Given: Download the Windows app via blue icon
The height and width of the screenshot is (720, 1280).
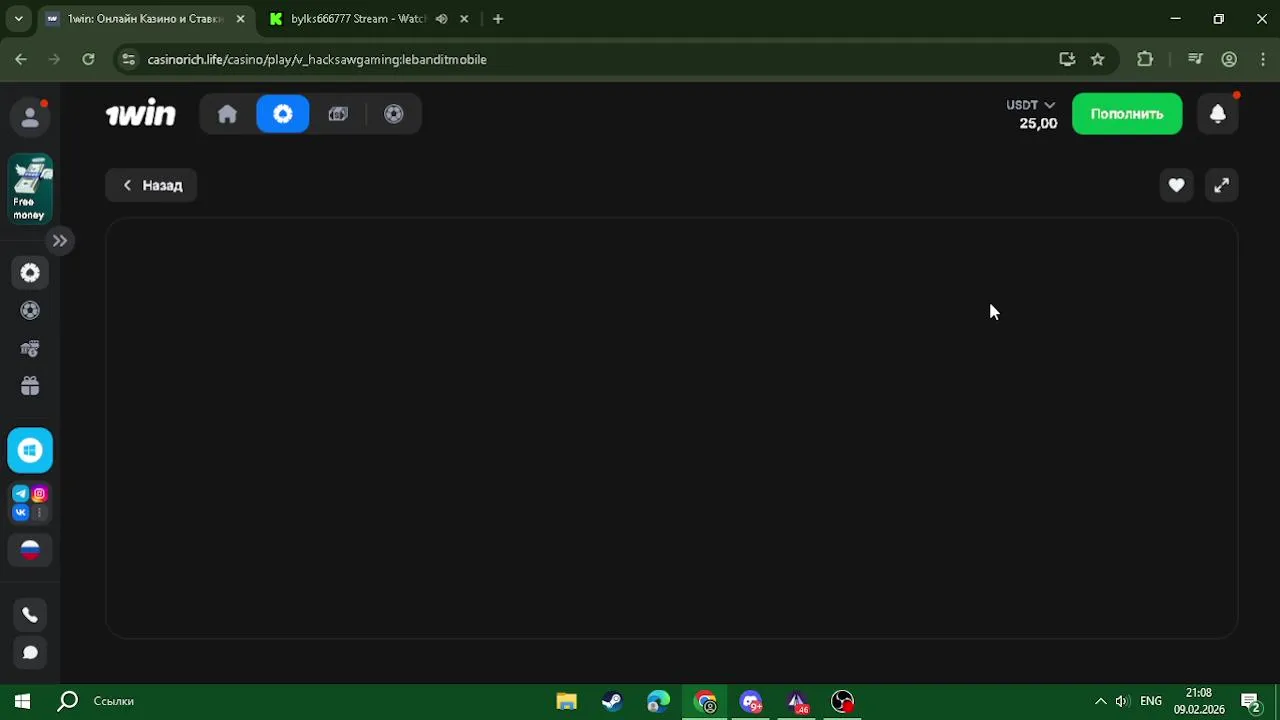Looking at the screenshot, I should (x=30, y=451).
